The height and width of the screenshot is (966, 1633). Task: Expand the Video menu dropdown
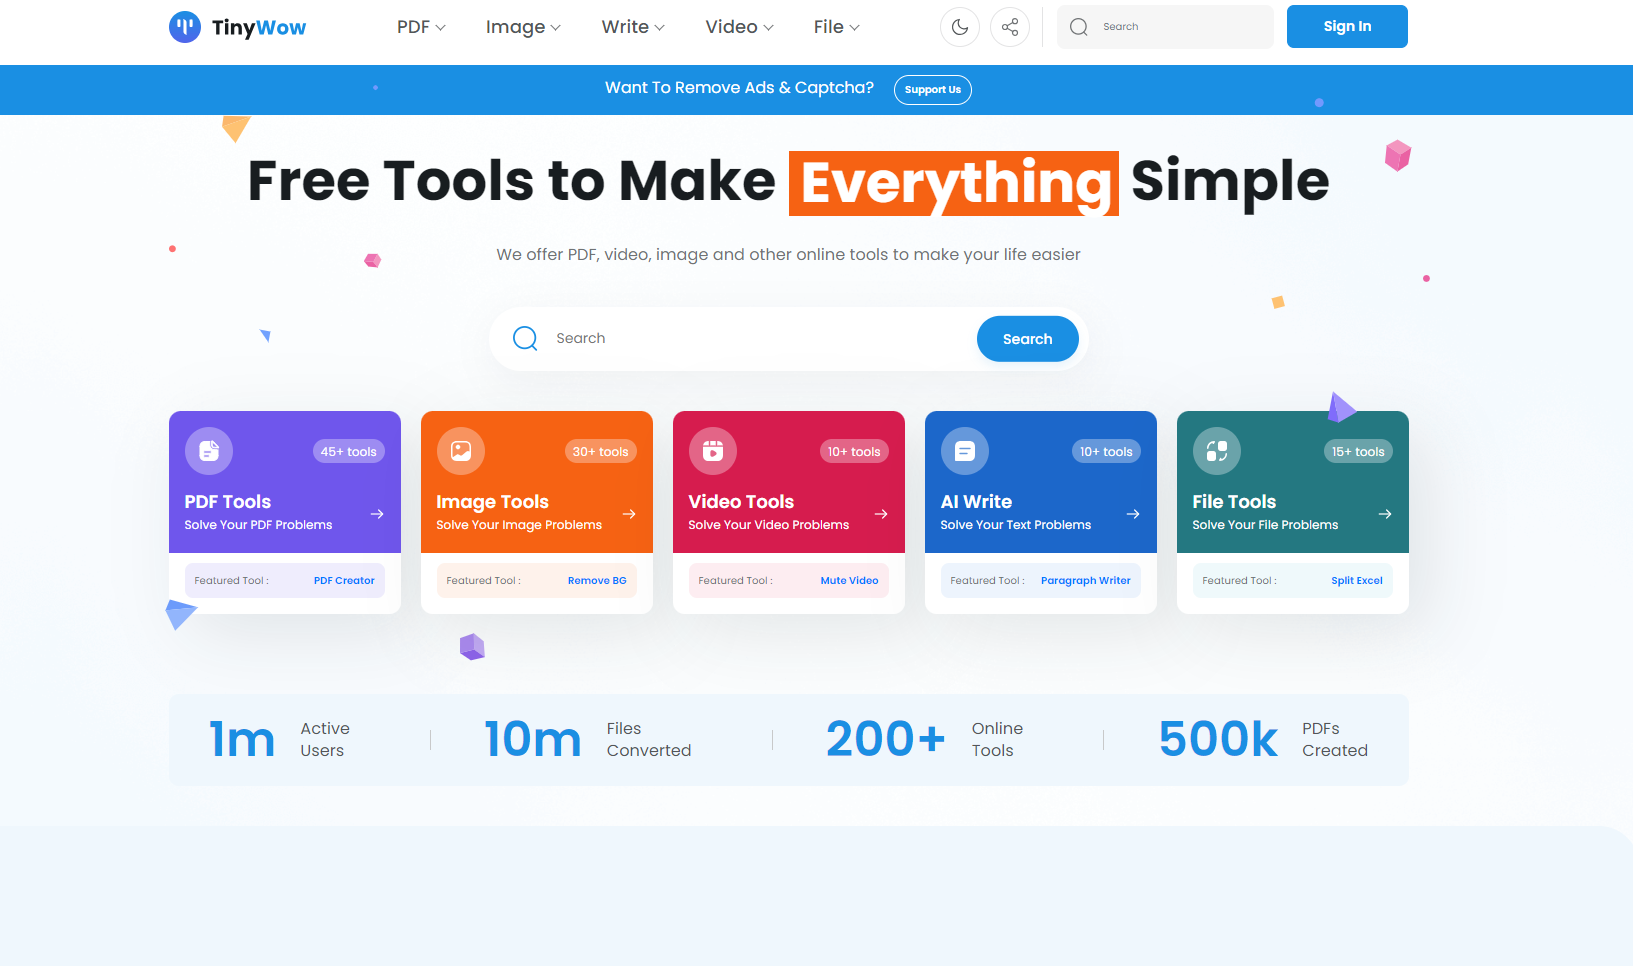tap(739, 27)
